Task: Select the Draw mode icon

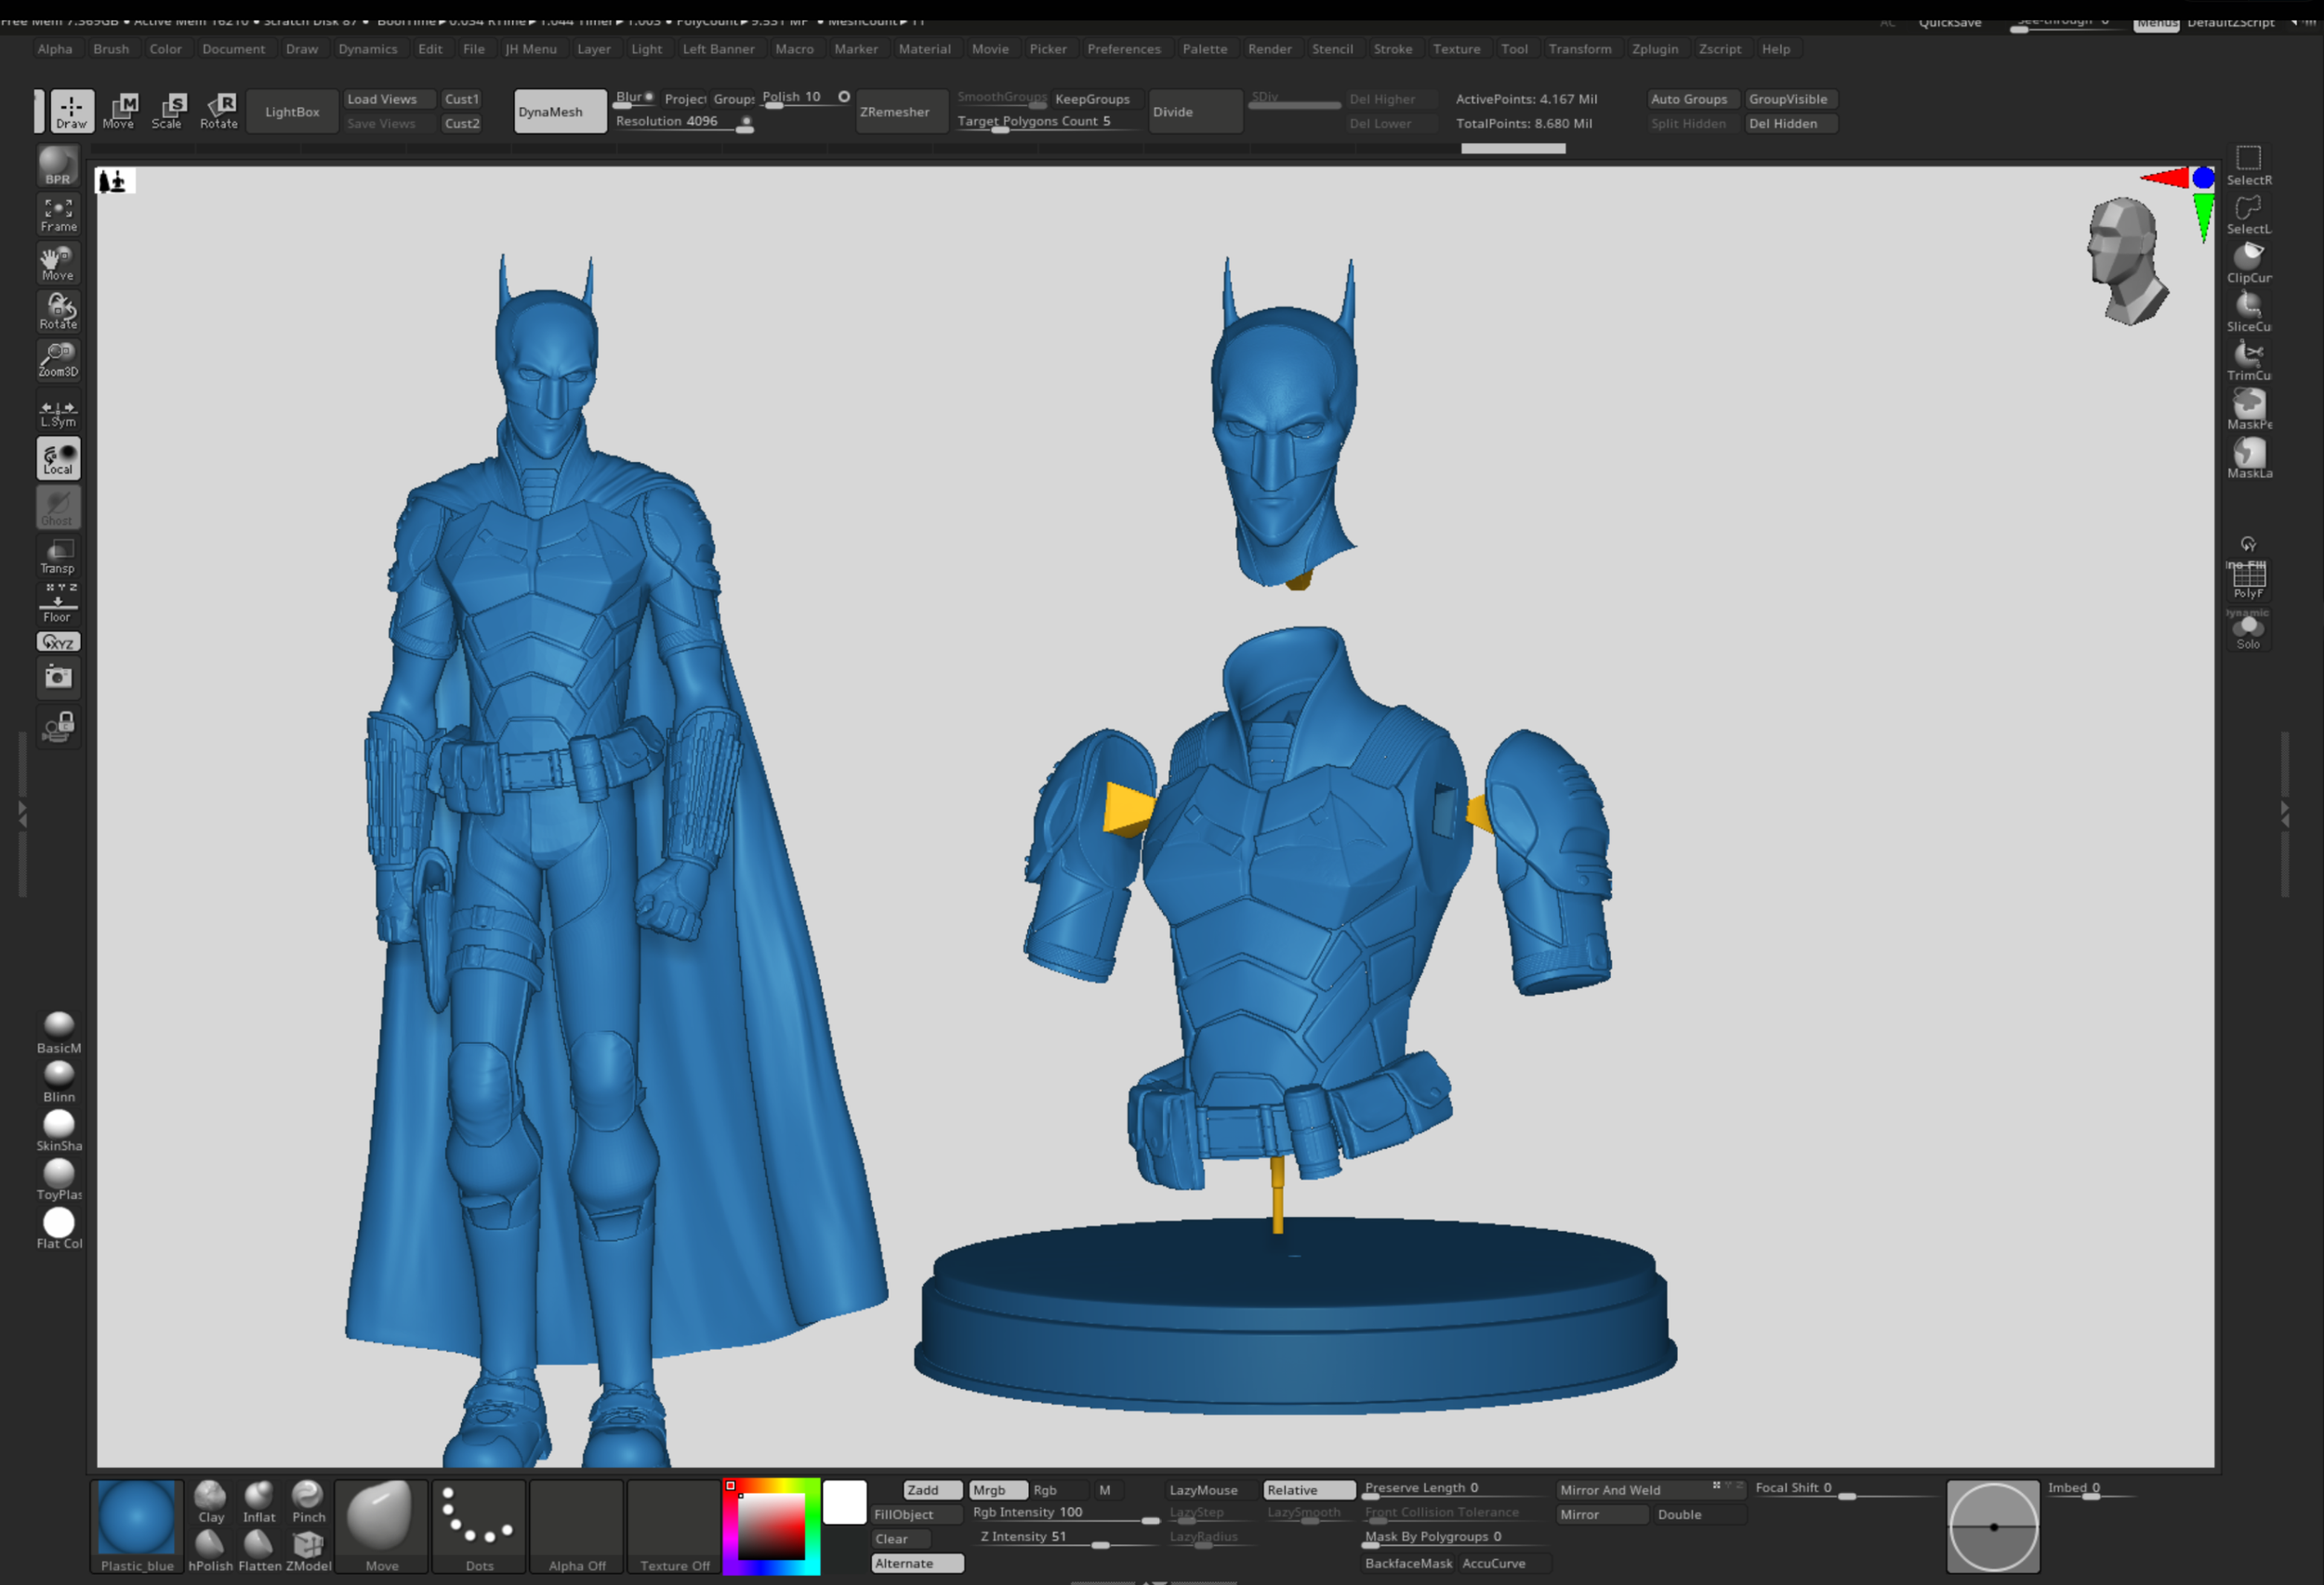Action: 72,111
